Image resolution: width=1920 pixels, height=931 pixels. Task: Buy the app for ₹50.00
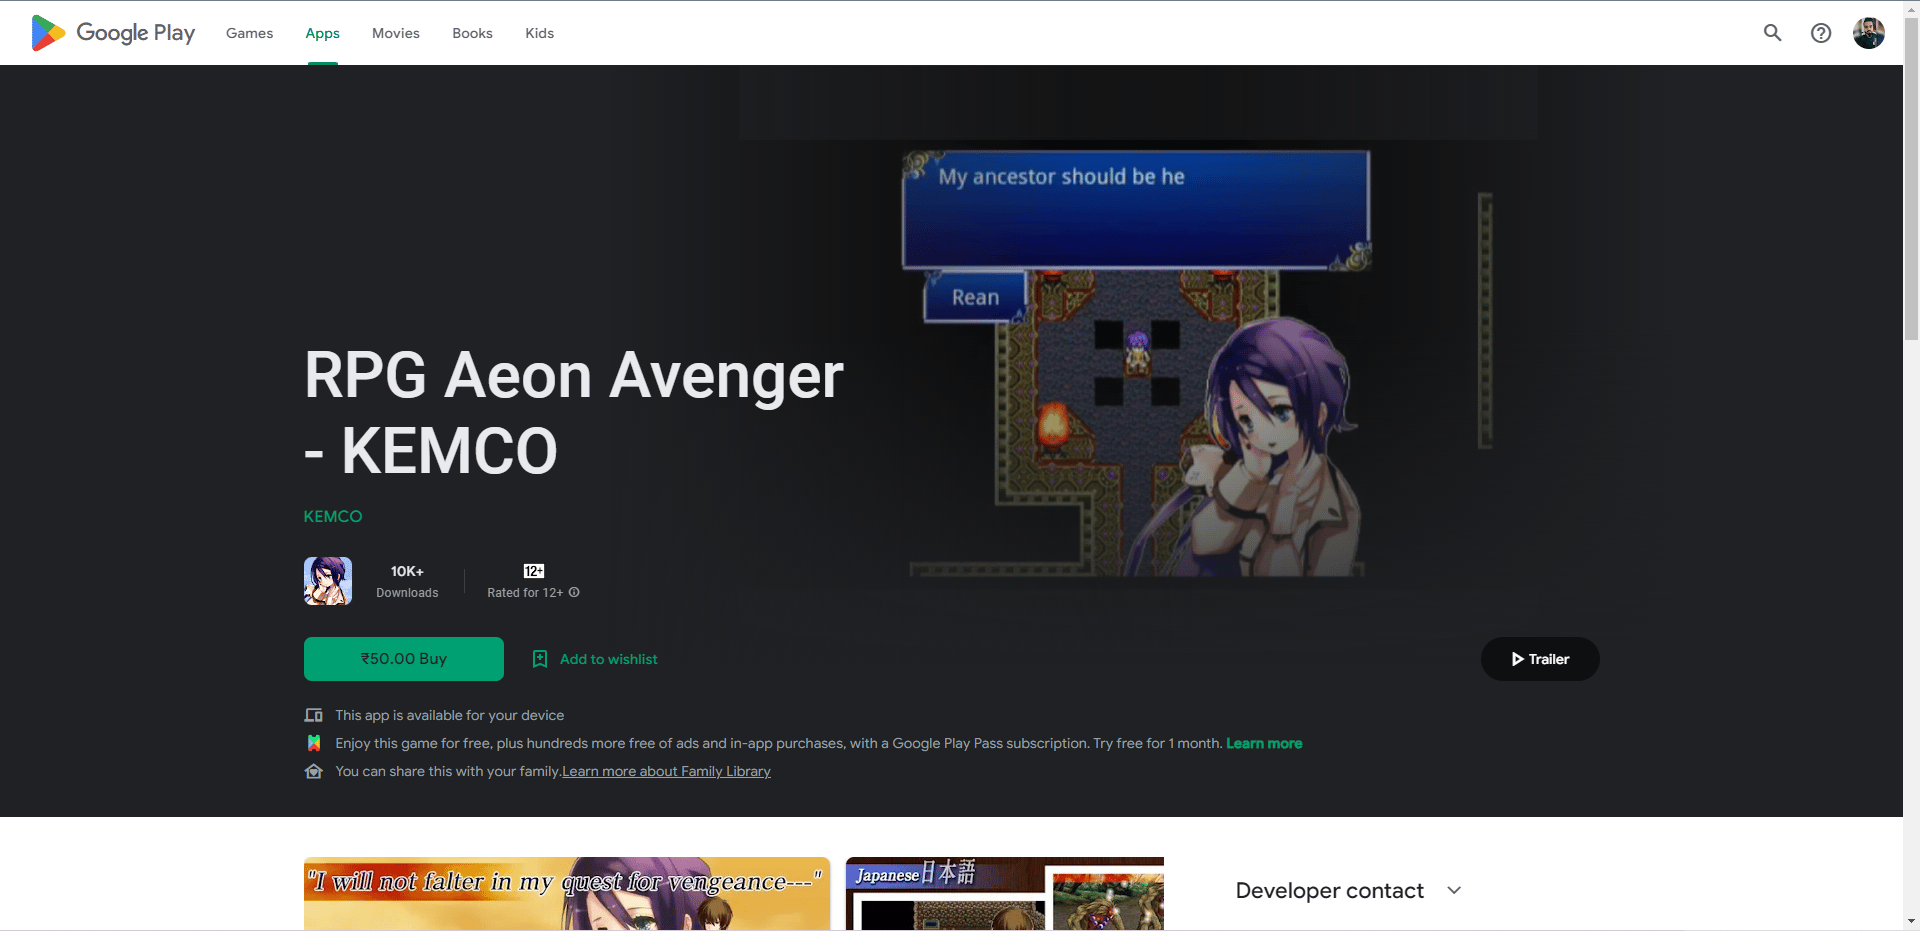tap(404, 659)
